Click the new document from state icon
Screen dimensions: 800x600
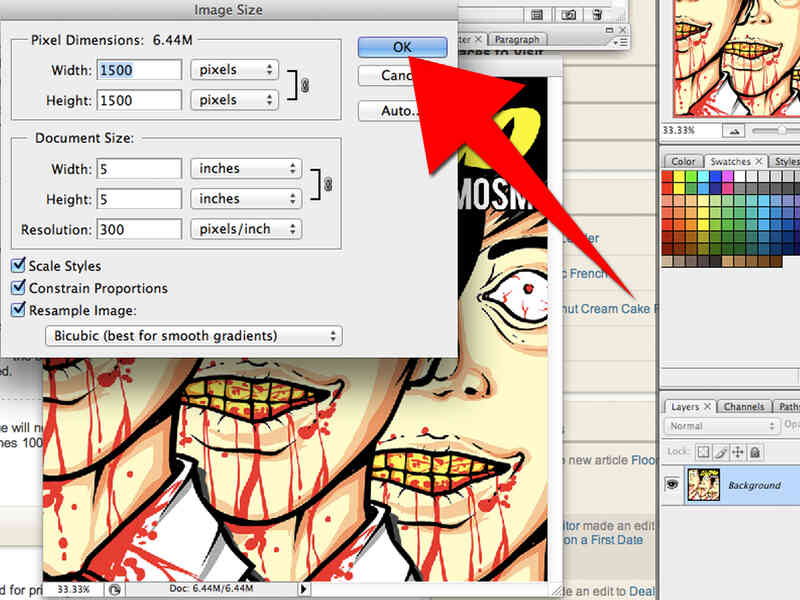[x=537, y=15]
